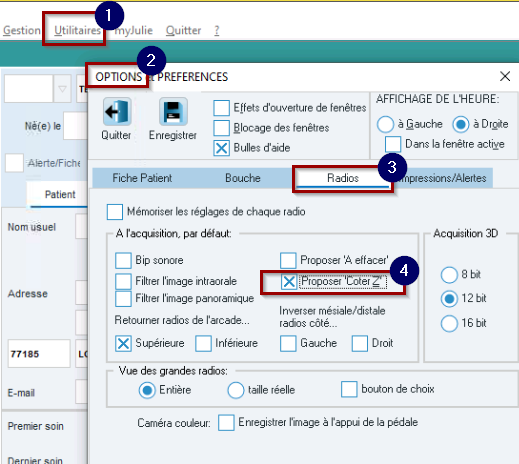Enable Mémoriser les réglages de chaque radio
The image size is (519, 464).
coord(115,212)
